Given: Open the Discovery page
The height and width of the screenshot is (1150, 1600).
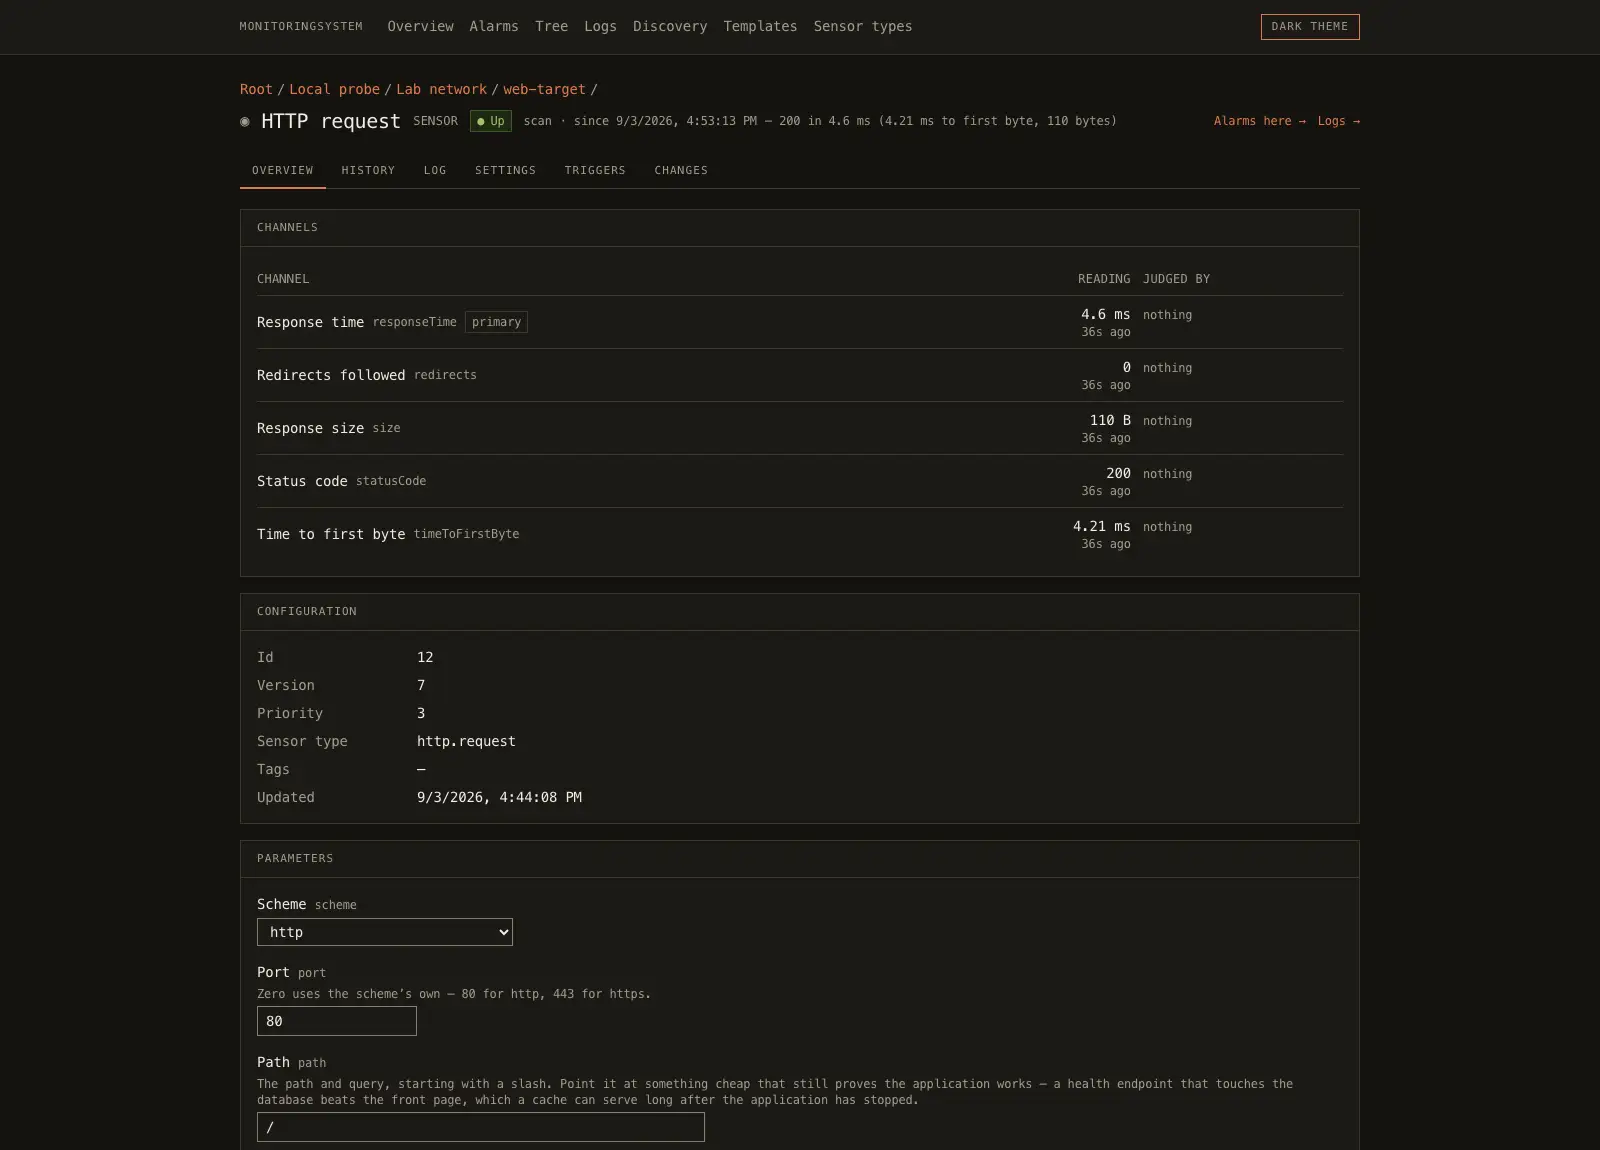Looking at the screenshot, I should tap(670, 27).
